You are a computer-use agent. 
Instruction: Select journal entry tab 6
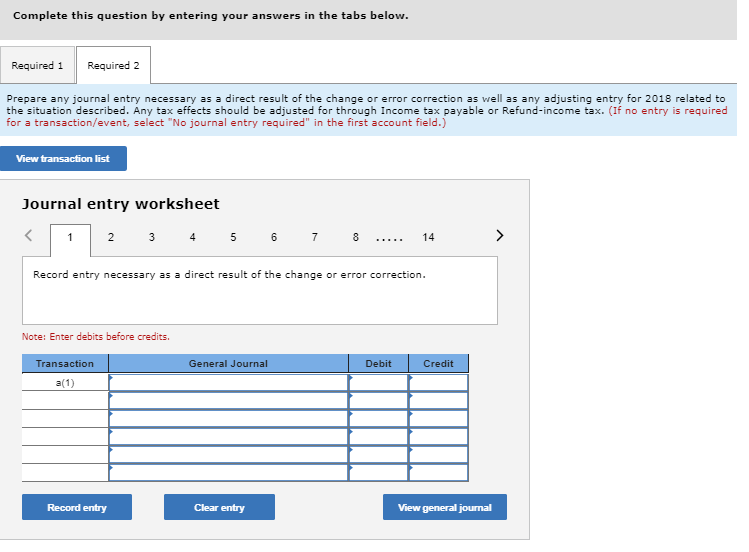click(274, 237)
